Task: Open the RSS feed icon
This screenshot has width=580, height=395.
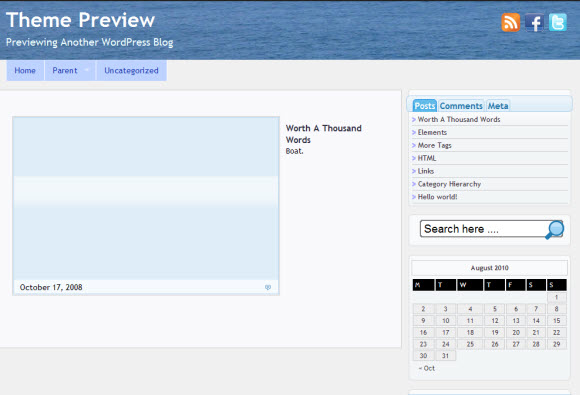Action: pyautogui.click(x=510, y=22)
